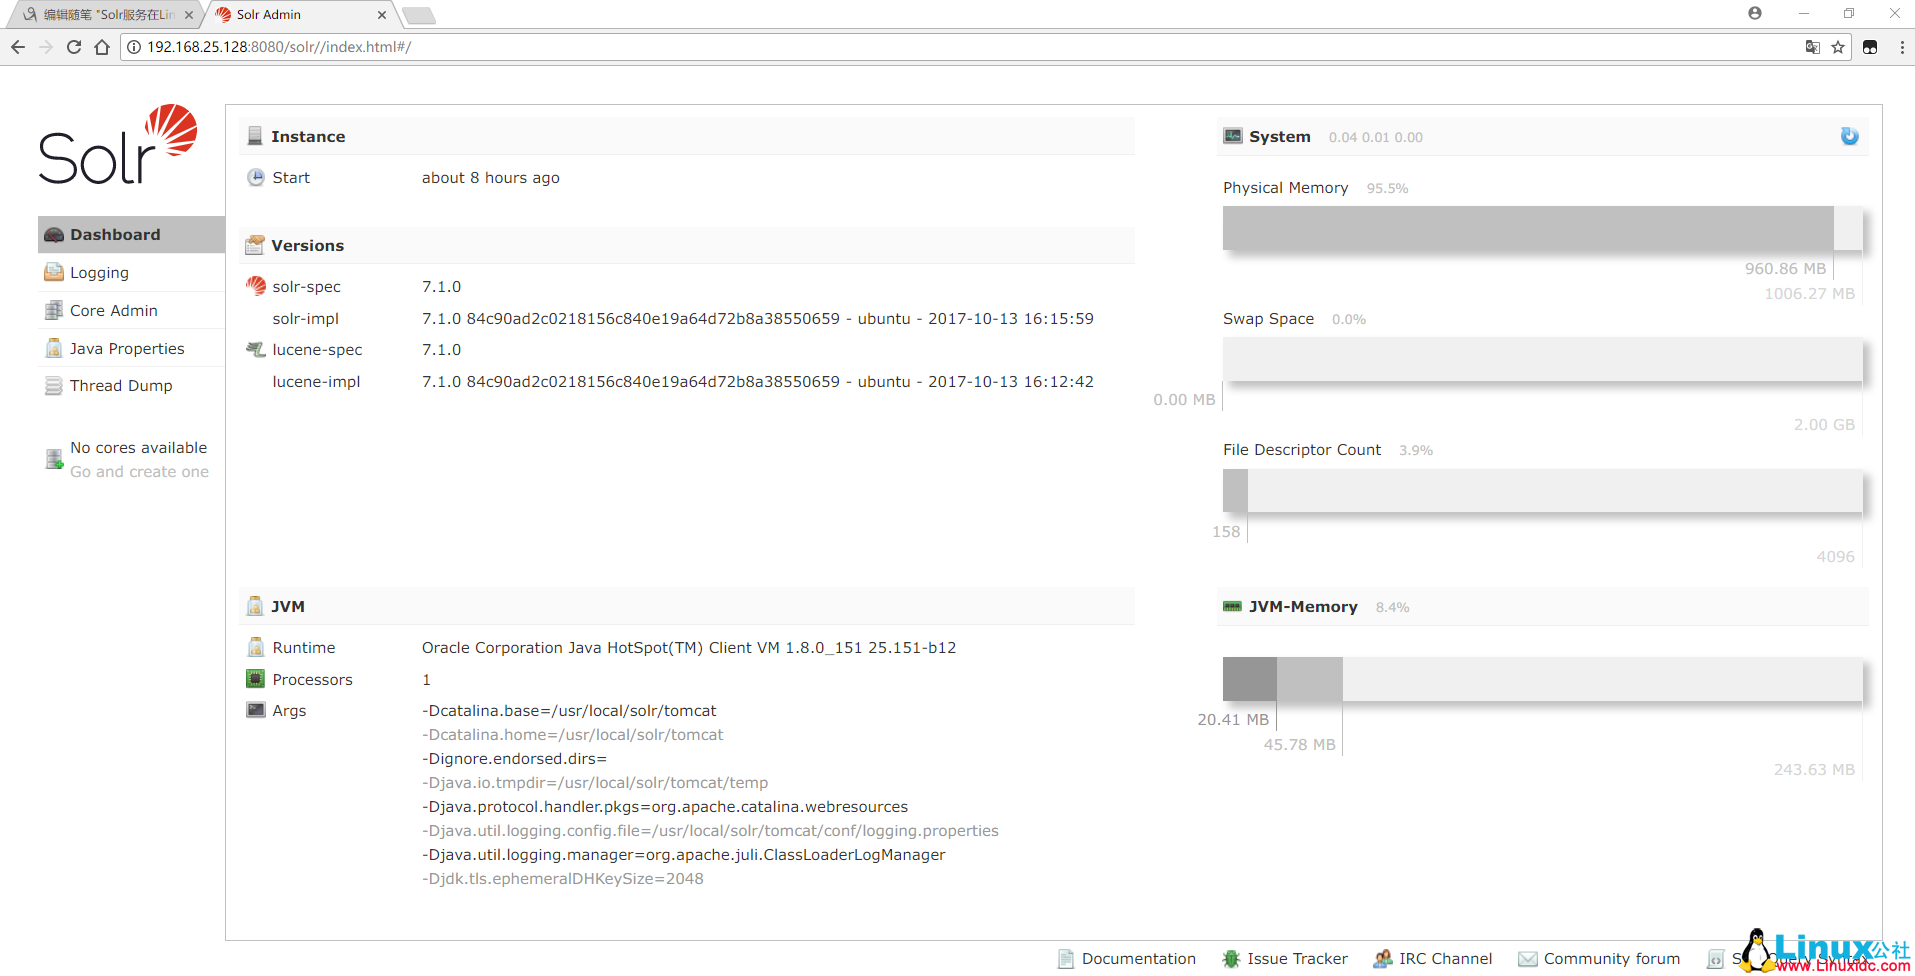Screen dimensions: 1915x976
Task: Select Dashboard in the navigation menu
Action: click(117, 234)
